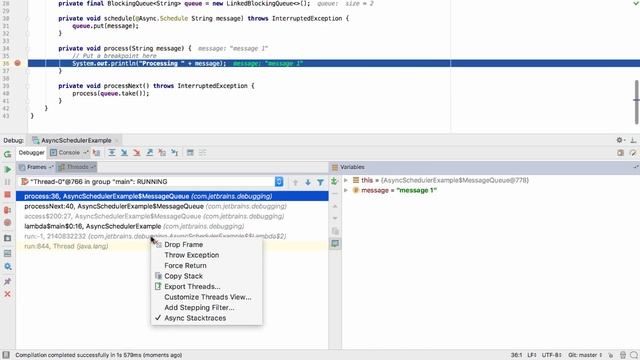Expand the 'message' variable node
The height and width of the screenshot is (360, 640).
click(346, 190)
